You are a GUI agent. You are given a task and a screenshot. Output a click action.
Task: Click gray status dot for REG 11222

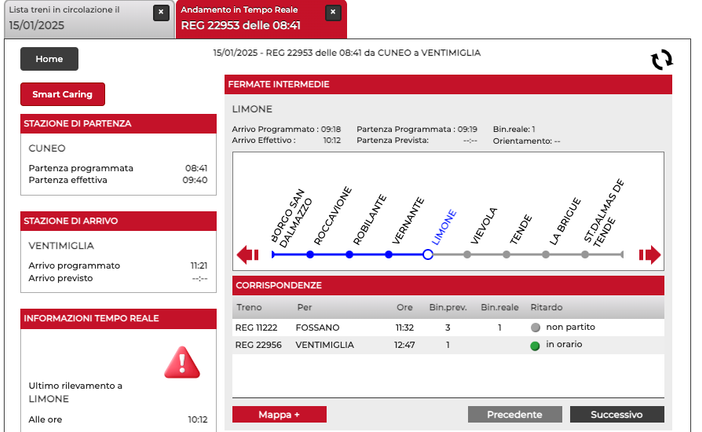pos(535,327)
